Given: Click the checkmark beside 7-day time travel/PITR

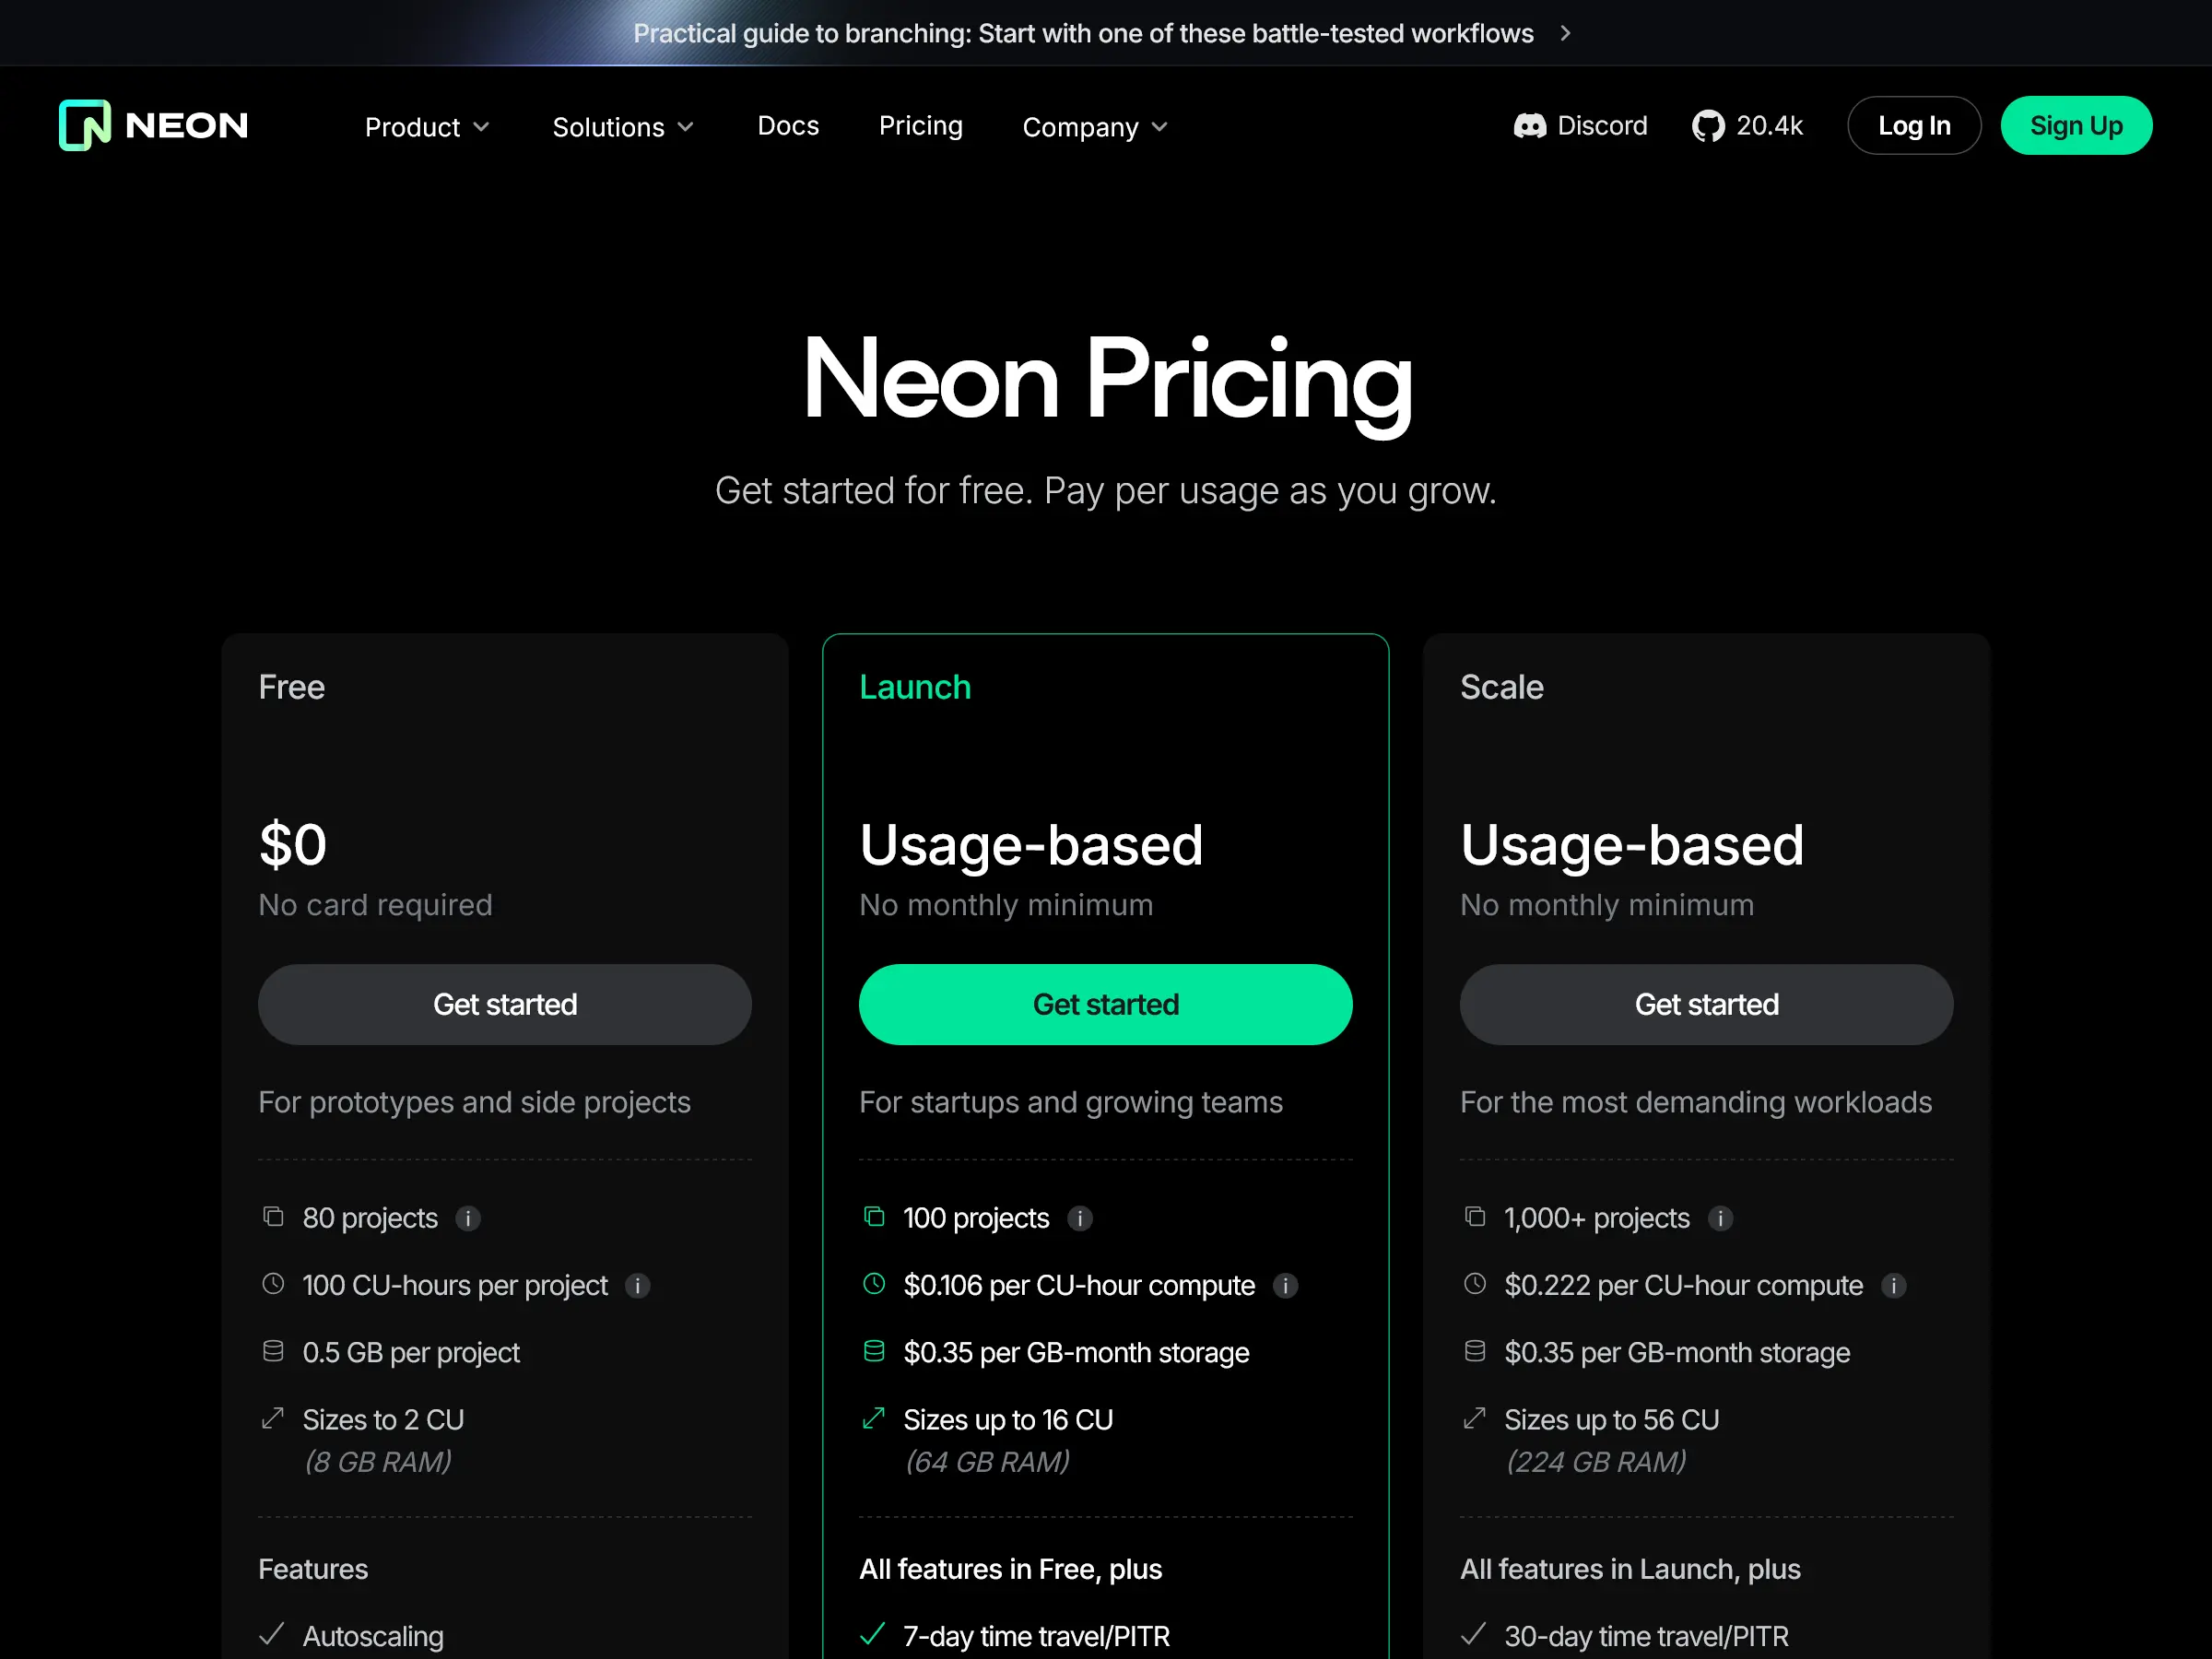Looking at the screenshot, I should pyautogui.click(x=873, y=1634).
